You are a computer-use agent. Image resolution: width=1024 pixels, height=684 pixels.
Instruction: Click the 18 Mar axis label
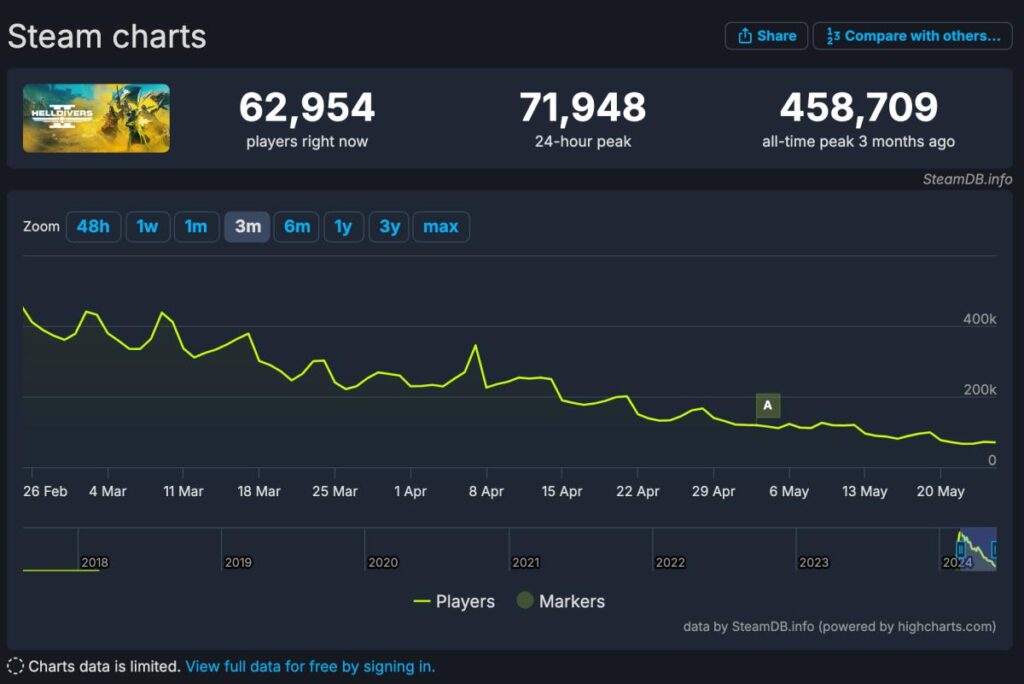pos(259,491)
